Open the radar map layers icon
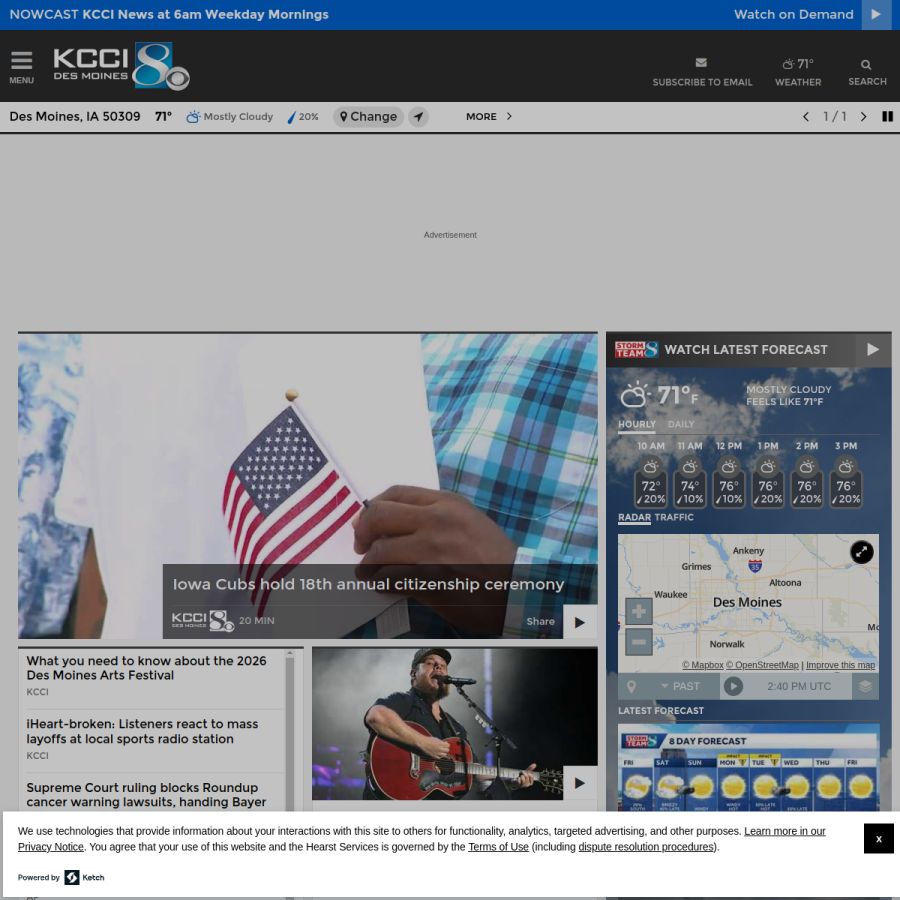The height and width of the screenshot is (900, 900). point(866,686)
